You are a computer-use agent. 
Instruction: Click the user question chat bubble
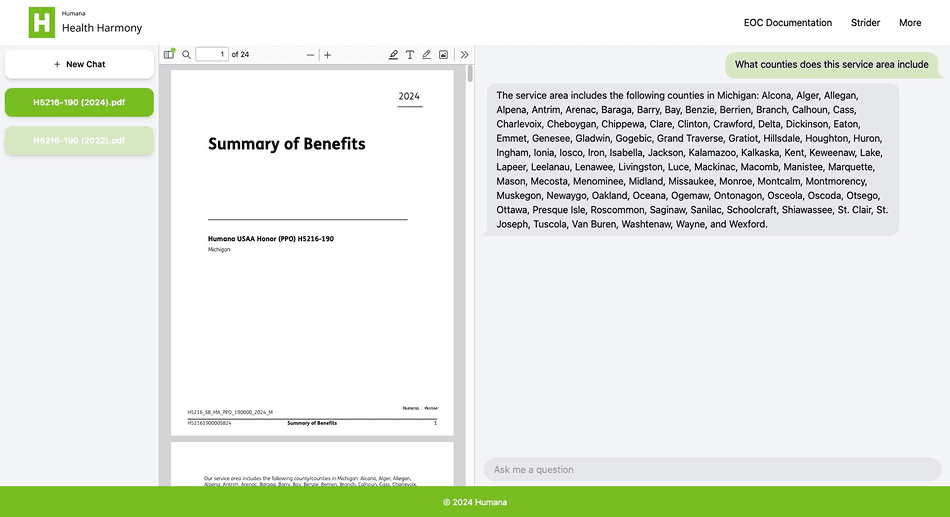pos(832,64)
